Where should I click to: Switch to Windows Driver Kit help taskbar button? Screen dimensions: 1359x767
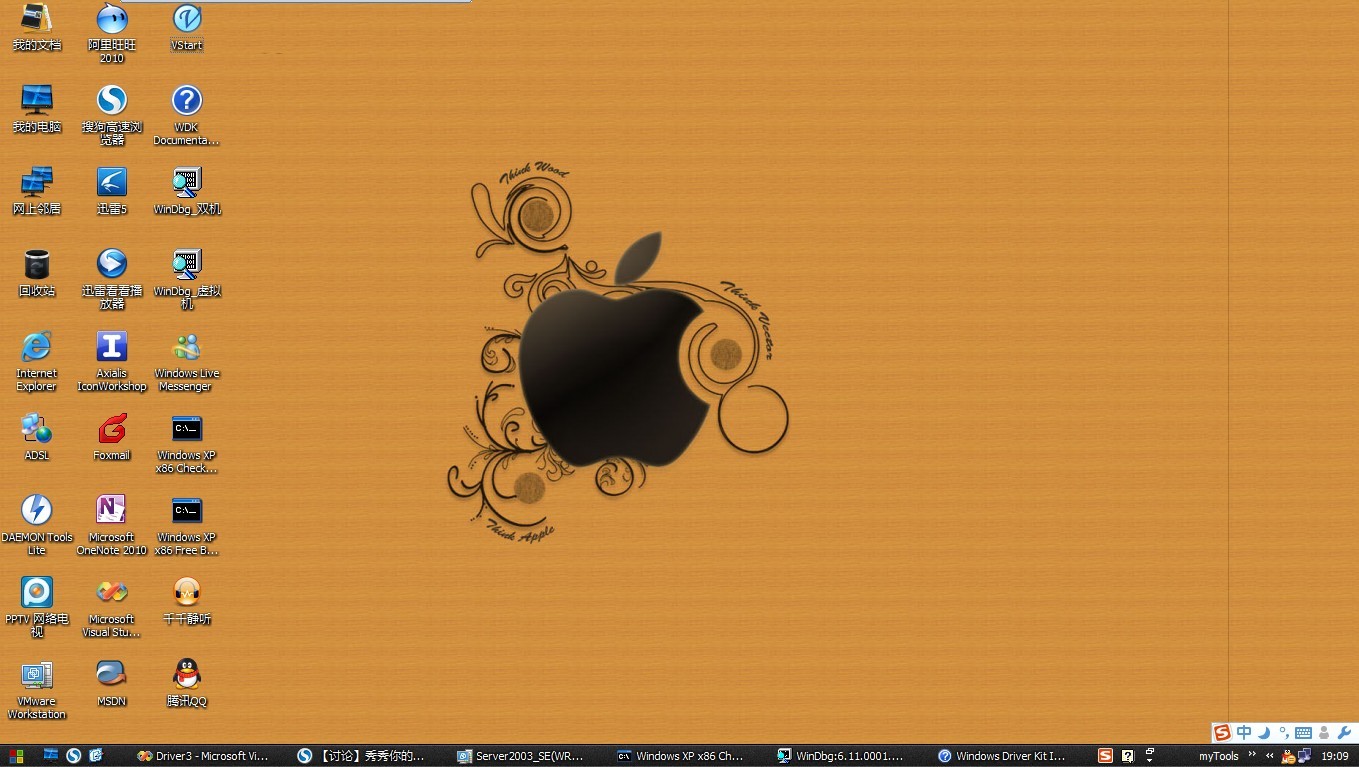pos(1002,756)
